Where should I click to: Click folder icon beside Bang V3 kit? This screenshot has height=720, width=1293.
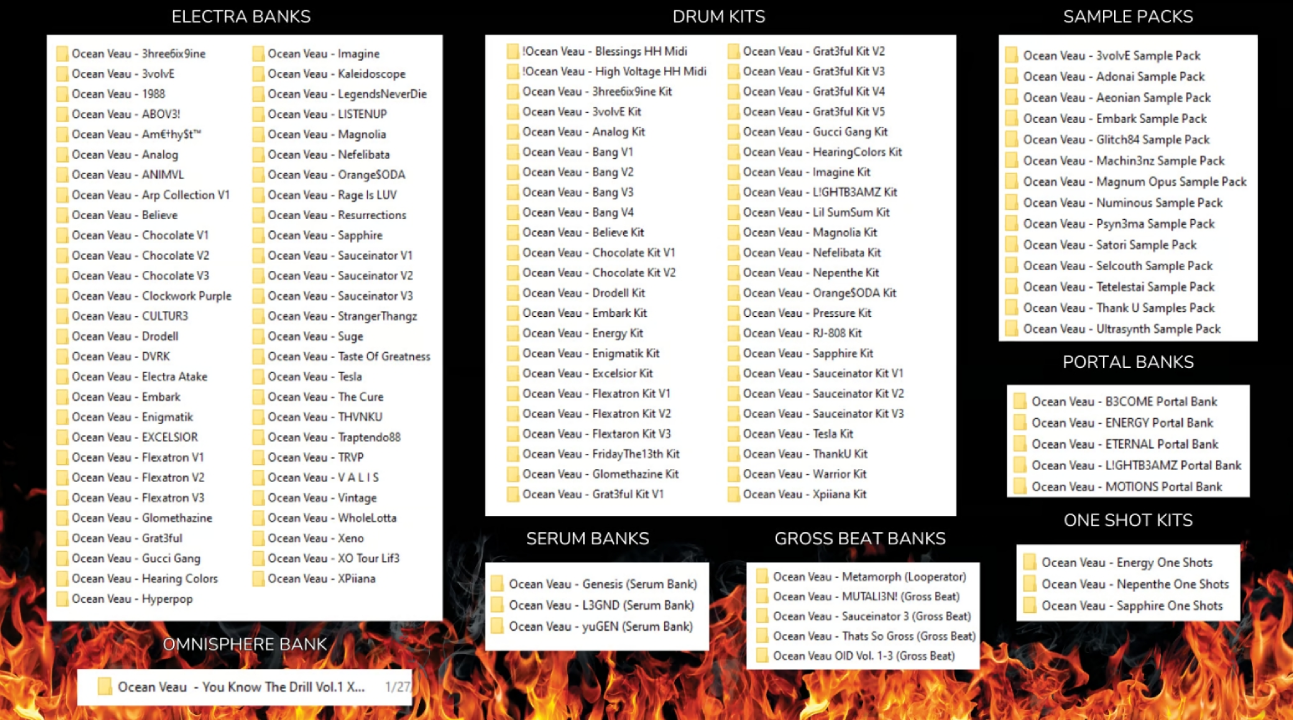coord(512,193)
